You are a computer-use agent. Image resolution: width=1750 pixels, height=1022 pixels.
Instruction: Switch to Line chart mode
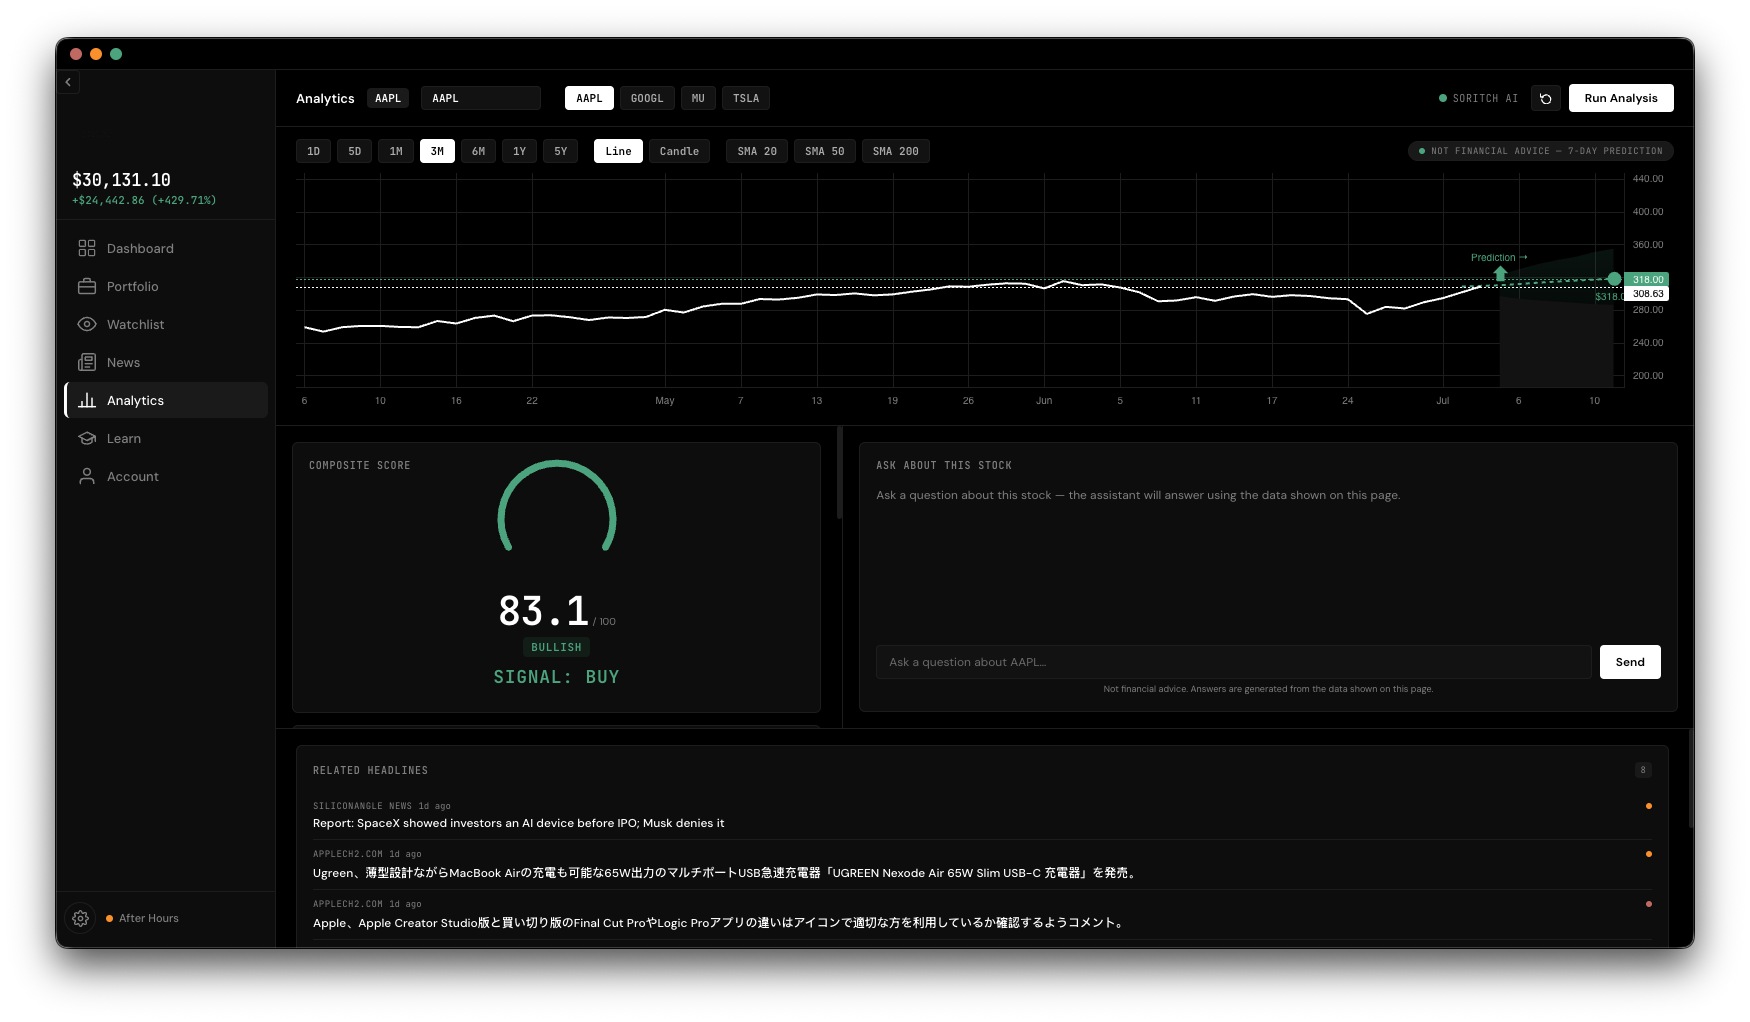point(618,151)
